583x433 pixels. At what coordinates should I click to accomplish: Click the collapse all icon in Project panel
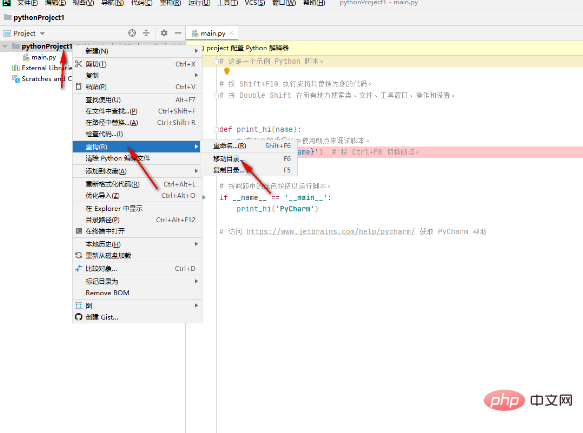click(x=146, y=33)
